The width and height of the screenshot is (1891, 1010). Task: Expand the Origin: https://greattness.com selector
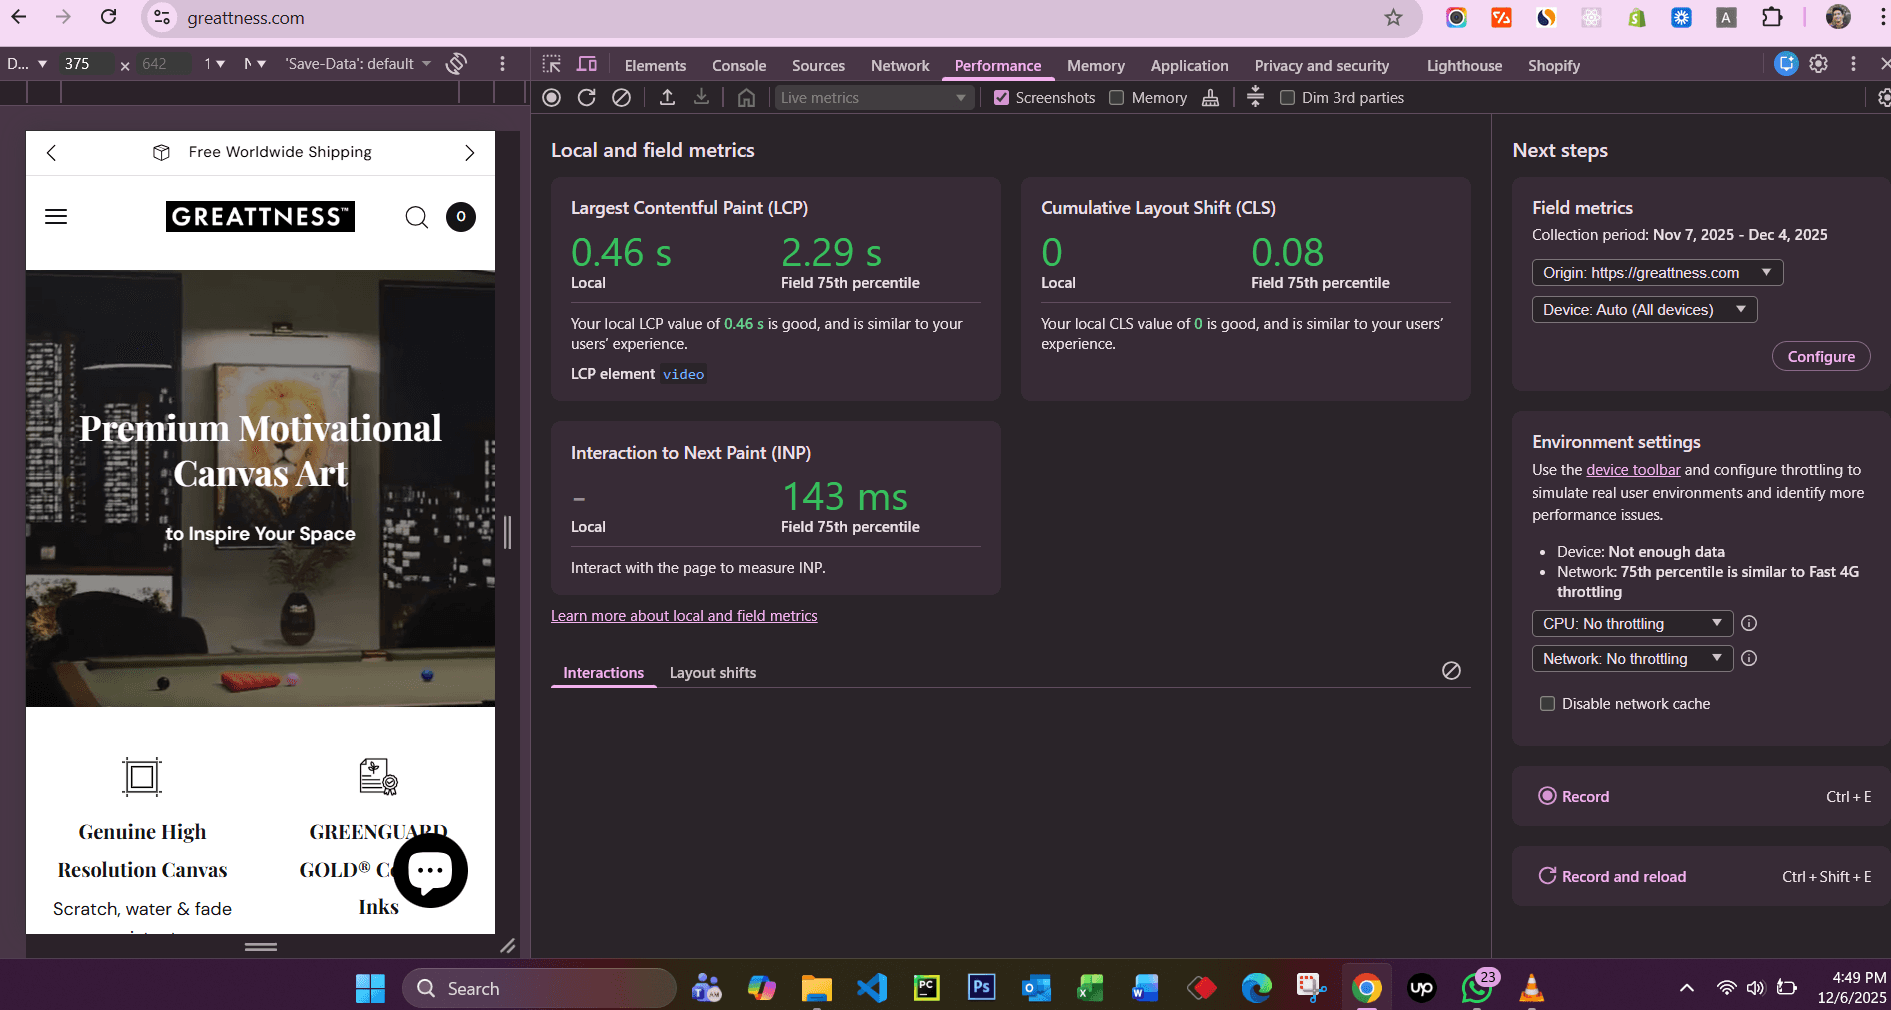(x=1656, y=272)
